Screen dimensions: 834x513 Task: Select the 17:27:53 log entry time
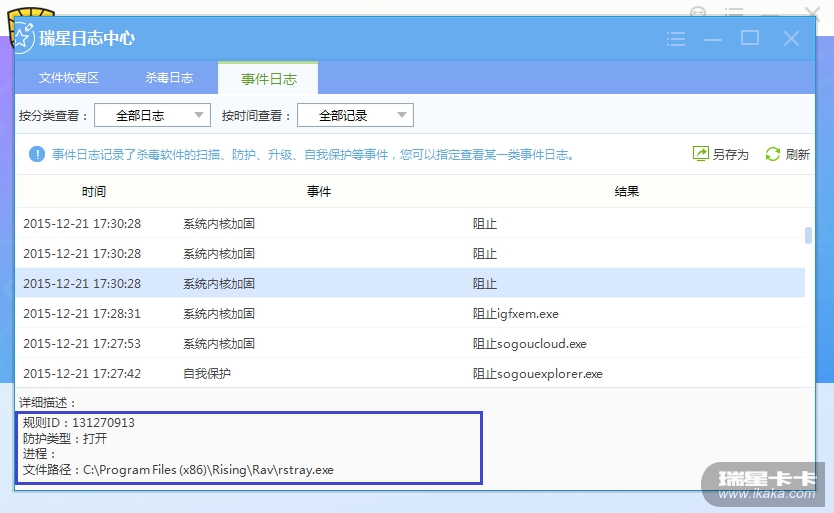pyautogui.click(x=82, y=344)
